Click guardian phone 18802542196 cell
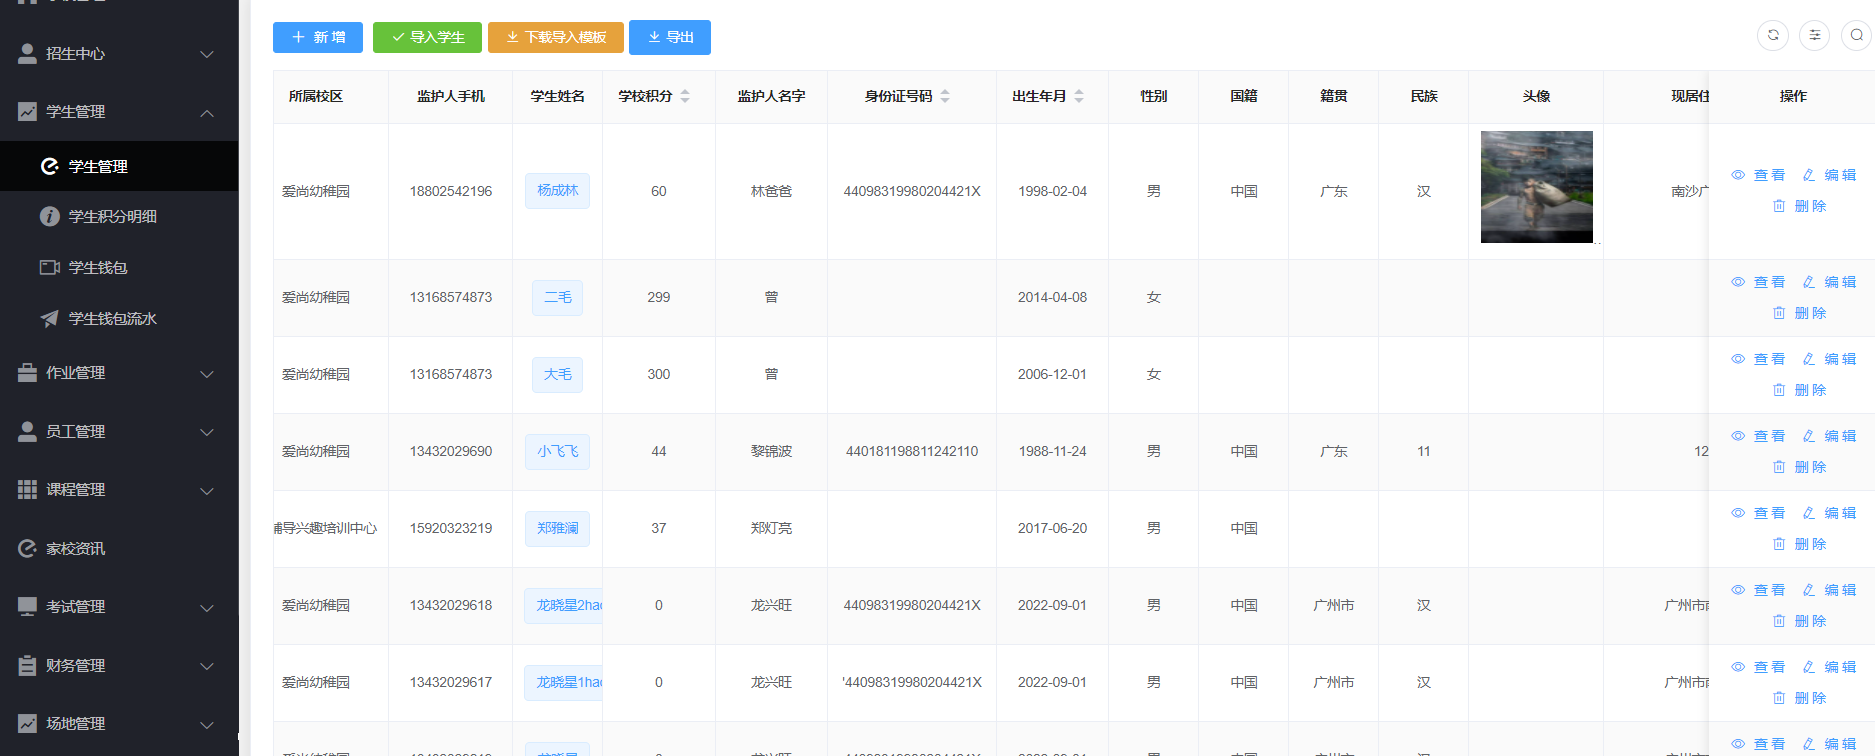 [x=451, y=191]
